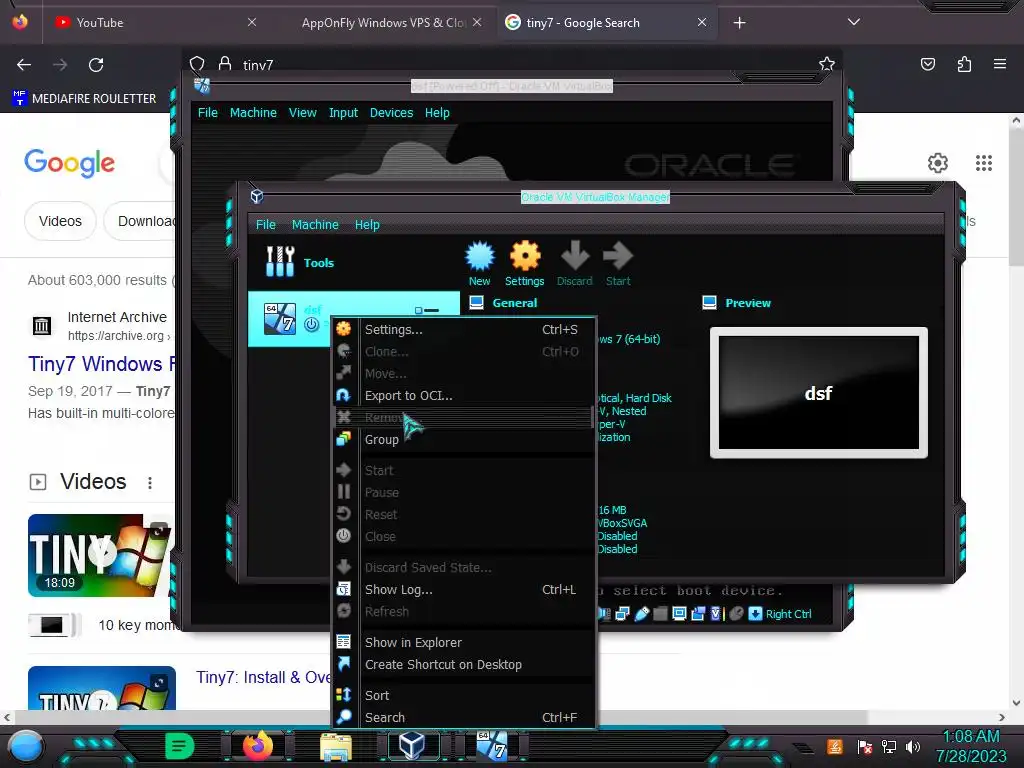Open Input menu in dsf VM window
Image resolution: width=1024 pixels, height=768 pixels.
[344, 113]
